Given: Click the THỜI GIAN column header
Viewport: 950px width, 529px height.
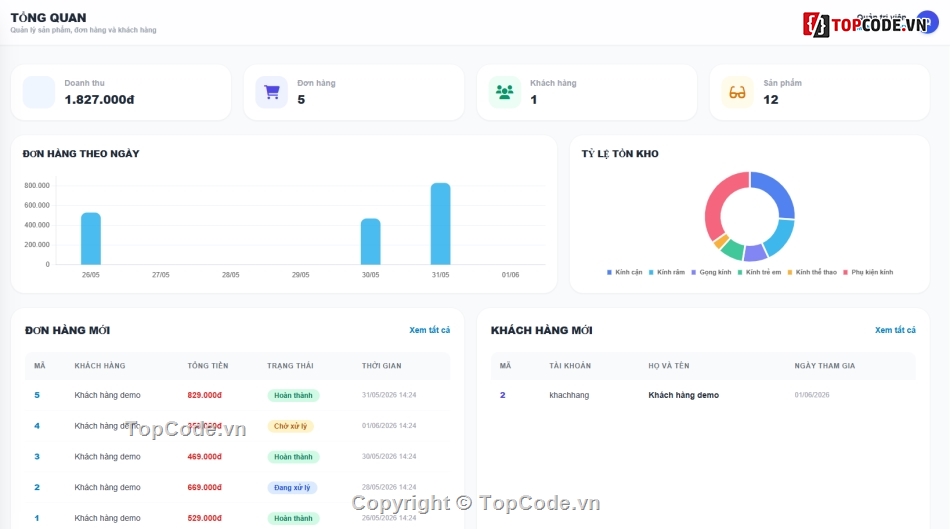Looking at the screenshot, I should point(382,366).
